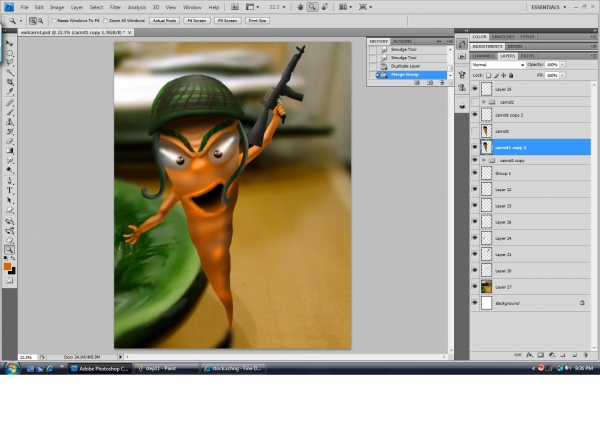The image size is (600, 438).
Task: Click the Actual Pixels button
Action: pyautogui.click(x=164, y=21)
